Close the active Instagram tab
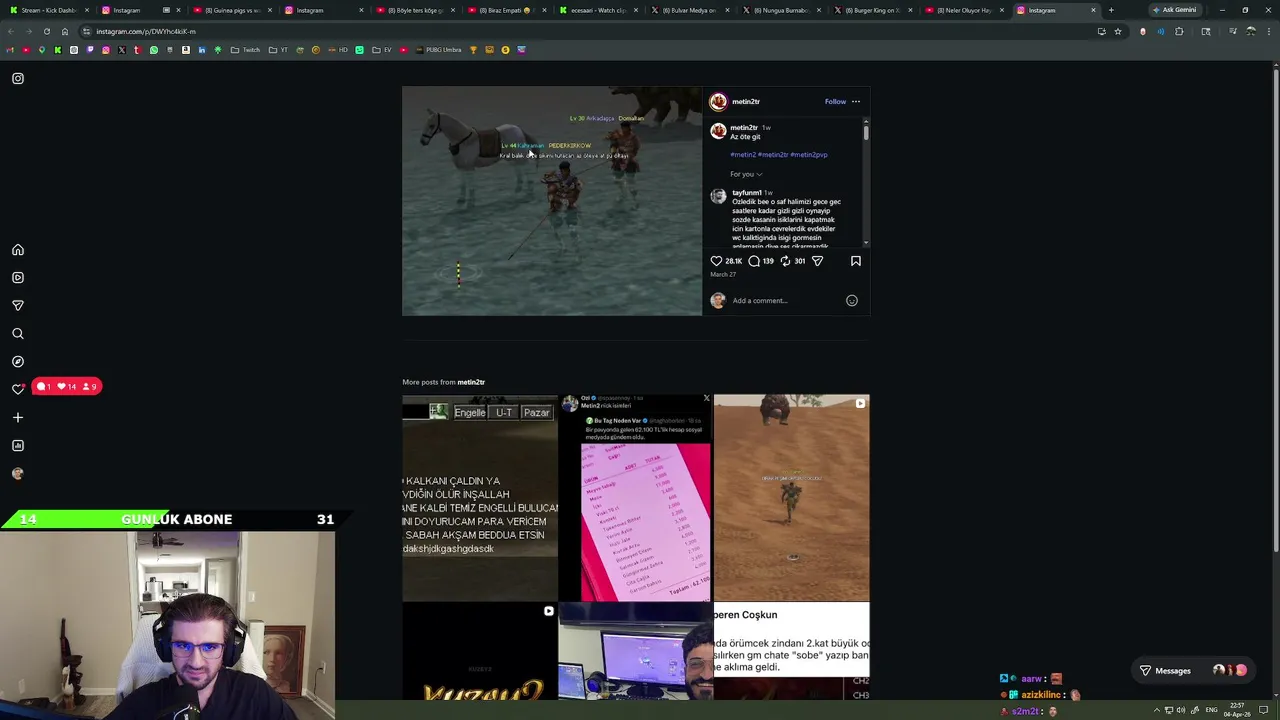Viewport: 1280px width, 720px height. pos(1093,10)
